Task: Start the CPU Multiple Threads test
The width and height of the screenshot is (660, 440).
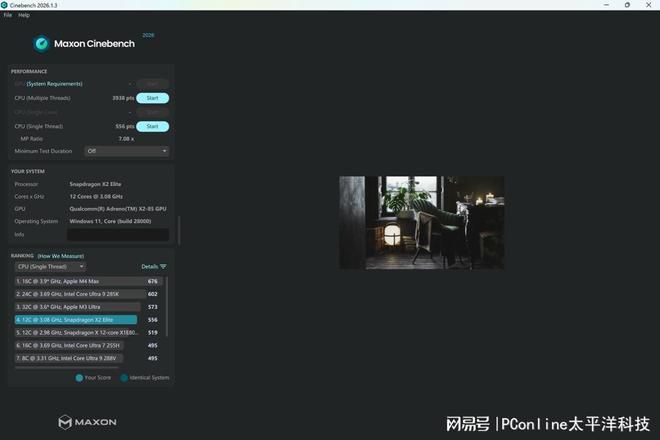Action: 152,98
